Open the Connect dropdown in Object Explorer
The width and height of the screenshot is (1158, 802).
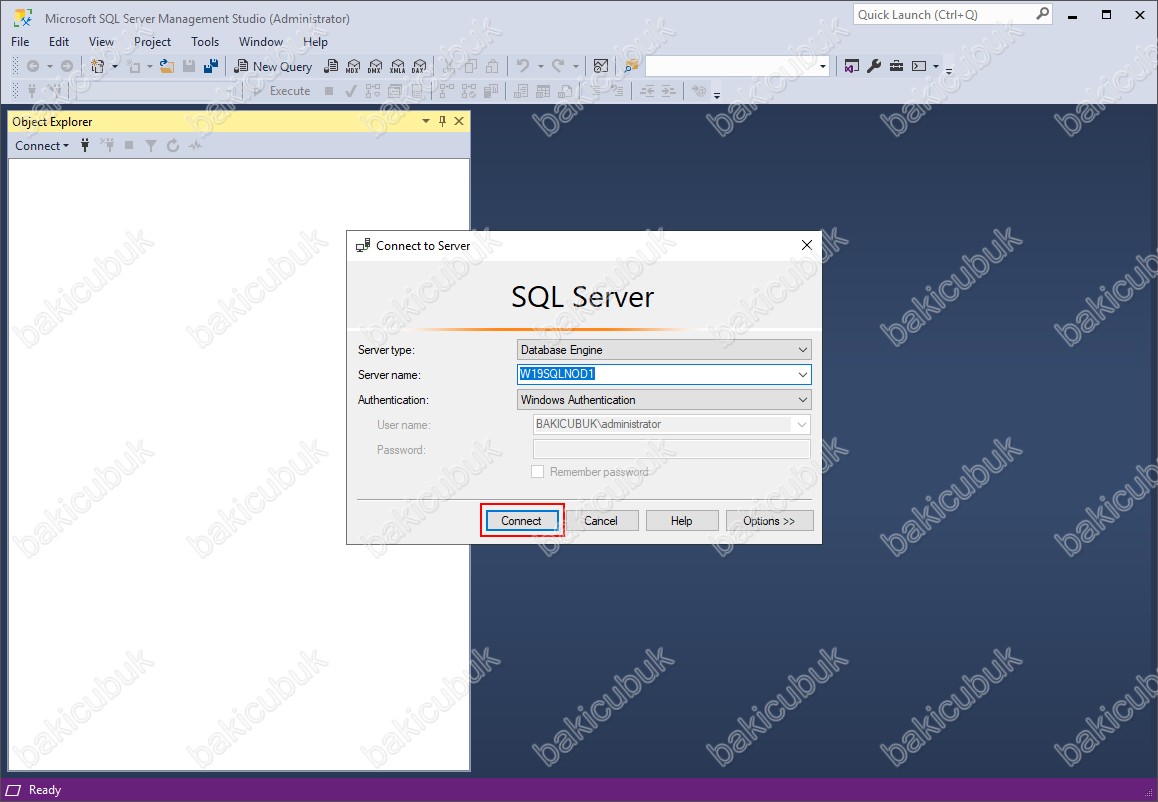pyautogui.click(x=42, y=145)
